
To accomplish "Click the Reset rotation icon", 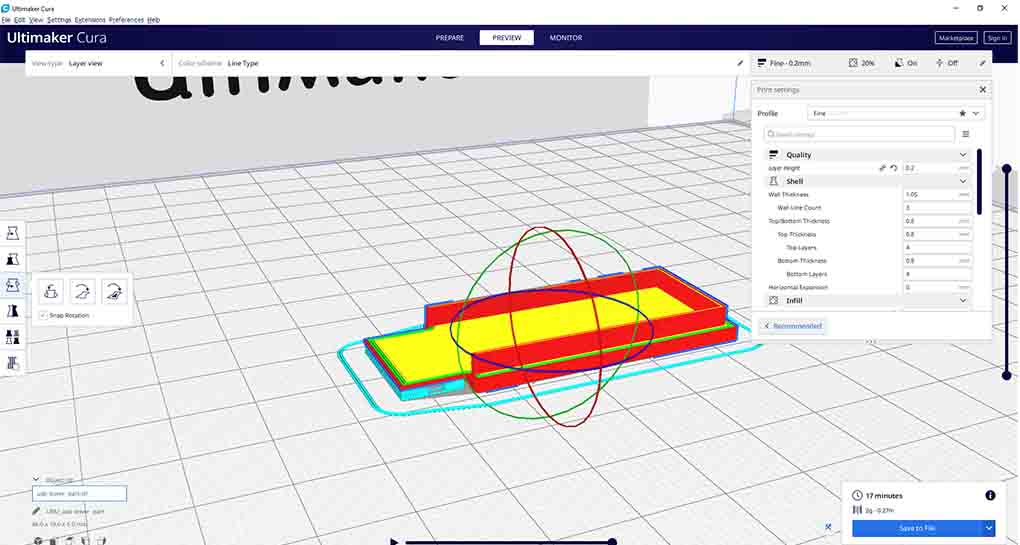I will point(51,291).
